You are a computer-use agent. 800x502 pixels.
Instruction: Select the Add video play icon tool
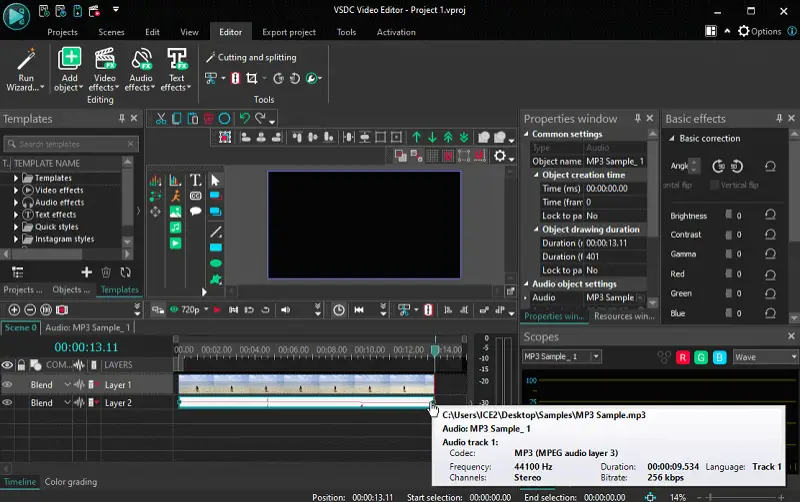tap(176, 243)
